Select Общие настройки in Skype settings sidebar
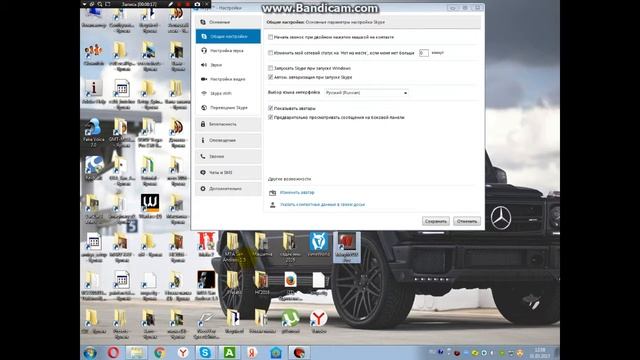Screen dimensions: 640x360 228,36
